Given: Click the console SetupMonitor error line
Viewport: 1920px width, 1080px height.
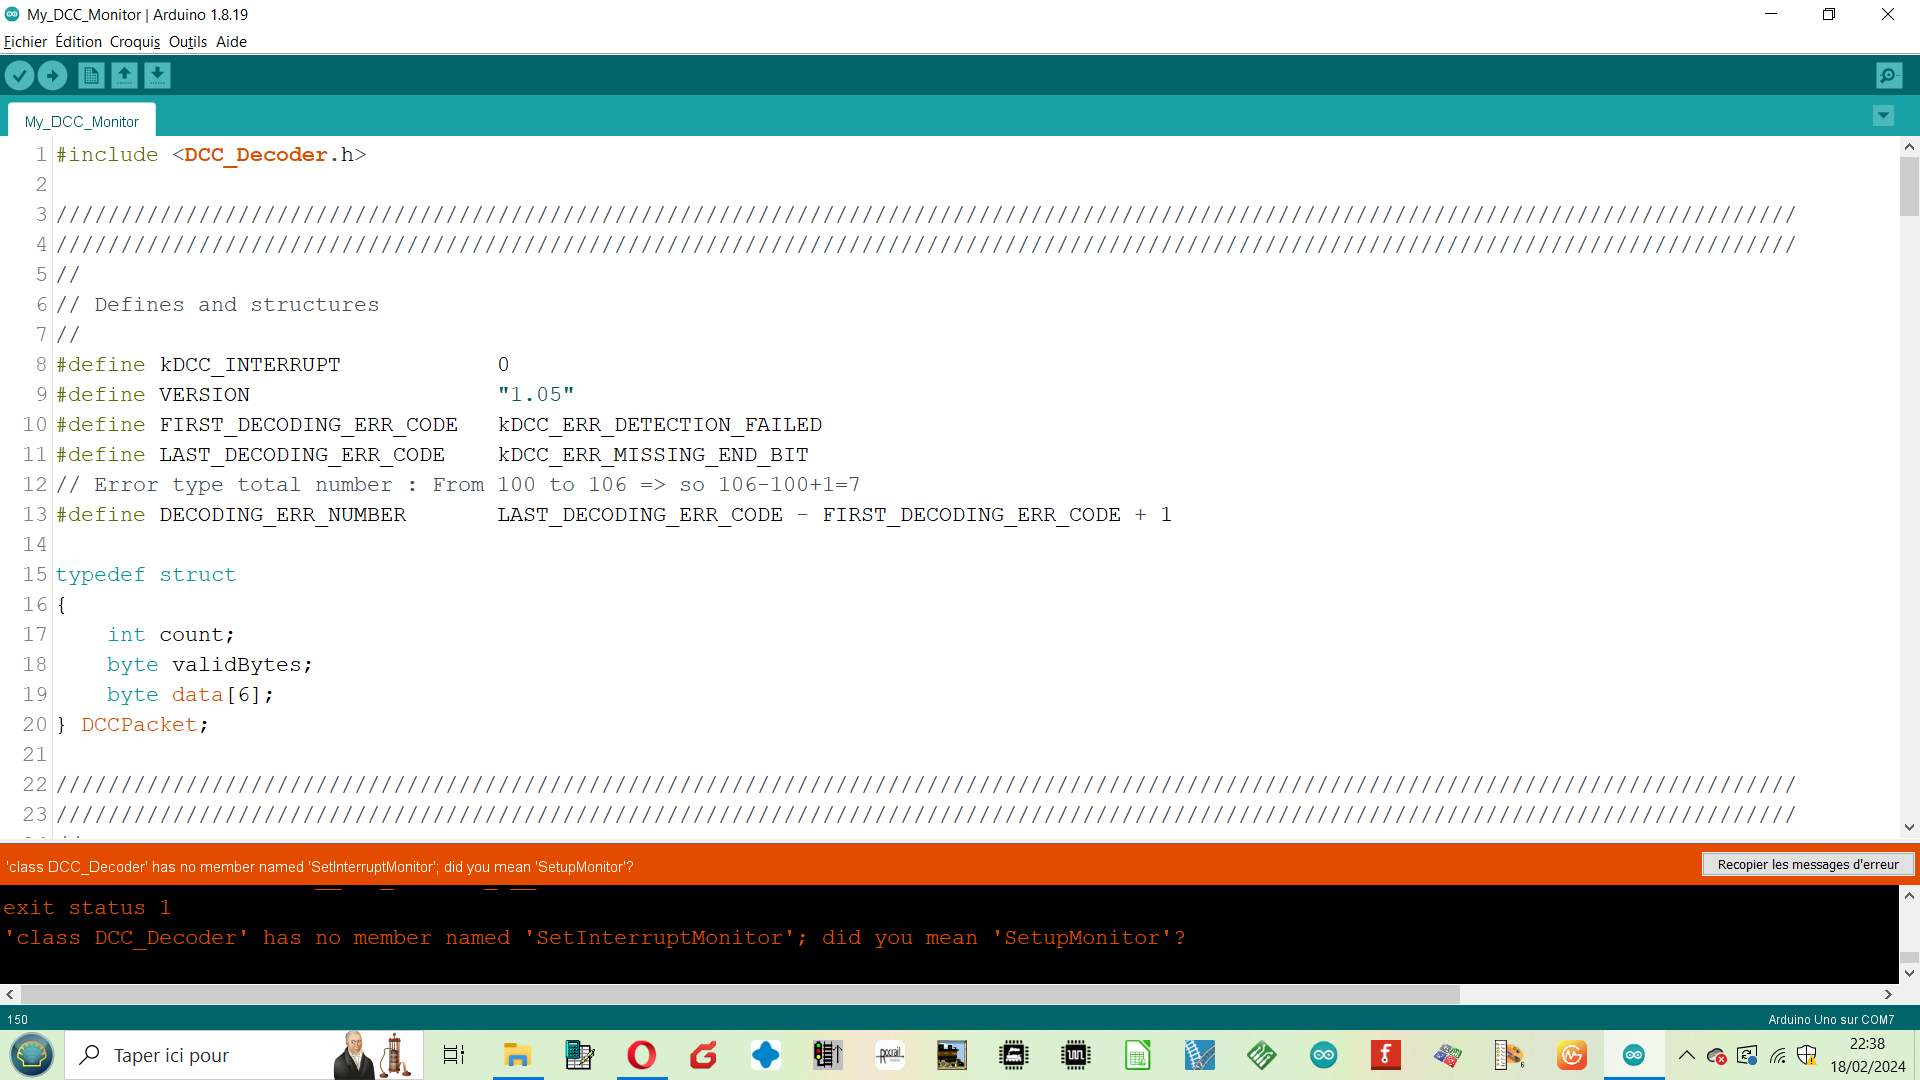Looking at the screenshot, I should coord(595,938).
